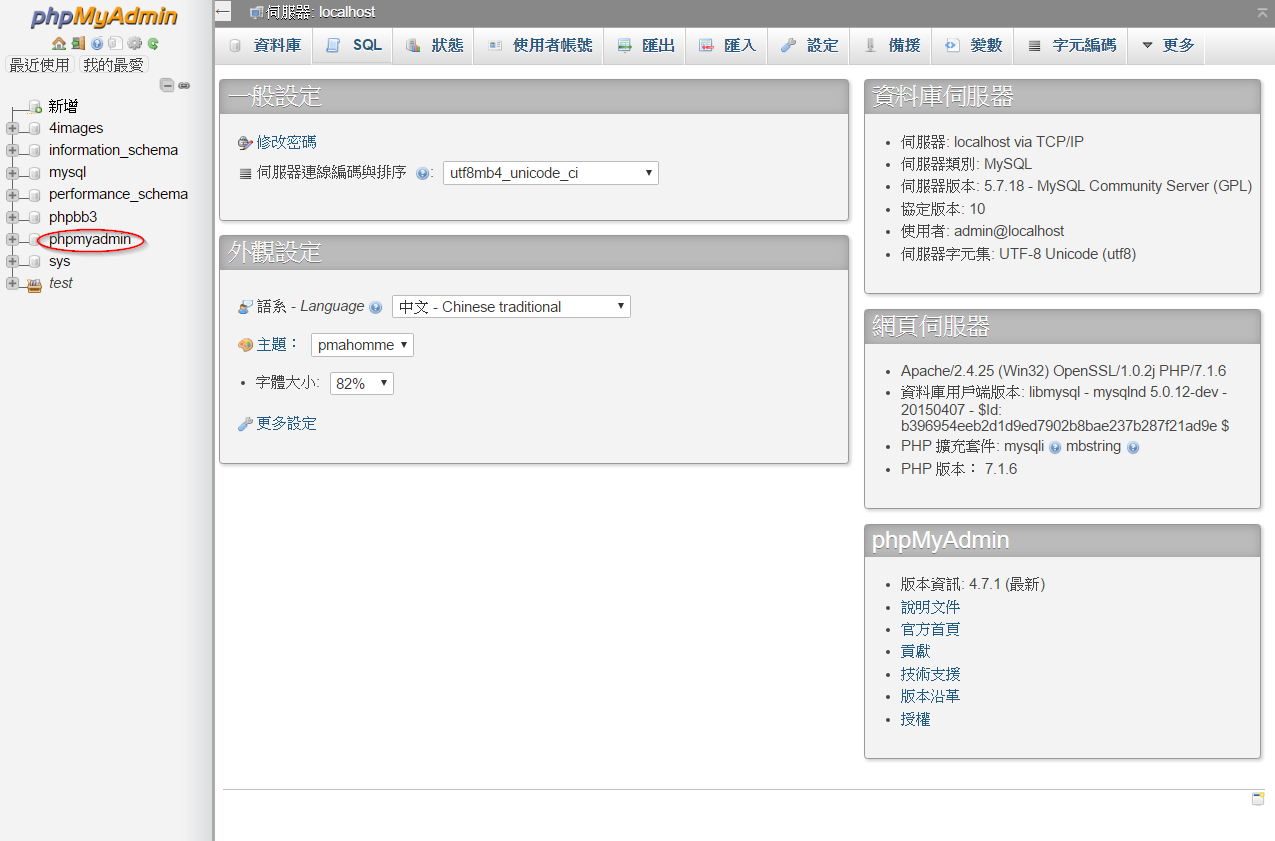Click the link-with-main-panel chain icon

(184, 86)
